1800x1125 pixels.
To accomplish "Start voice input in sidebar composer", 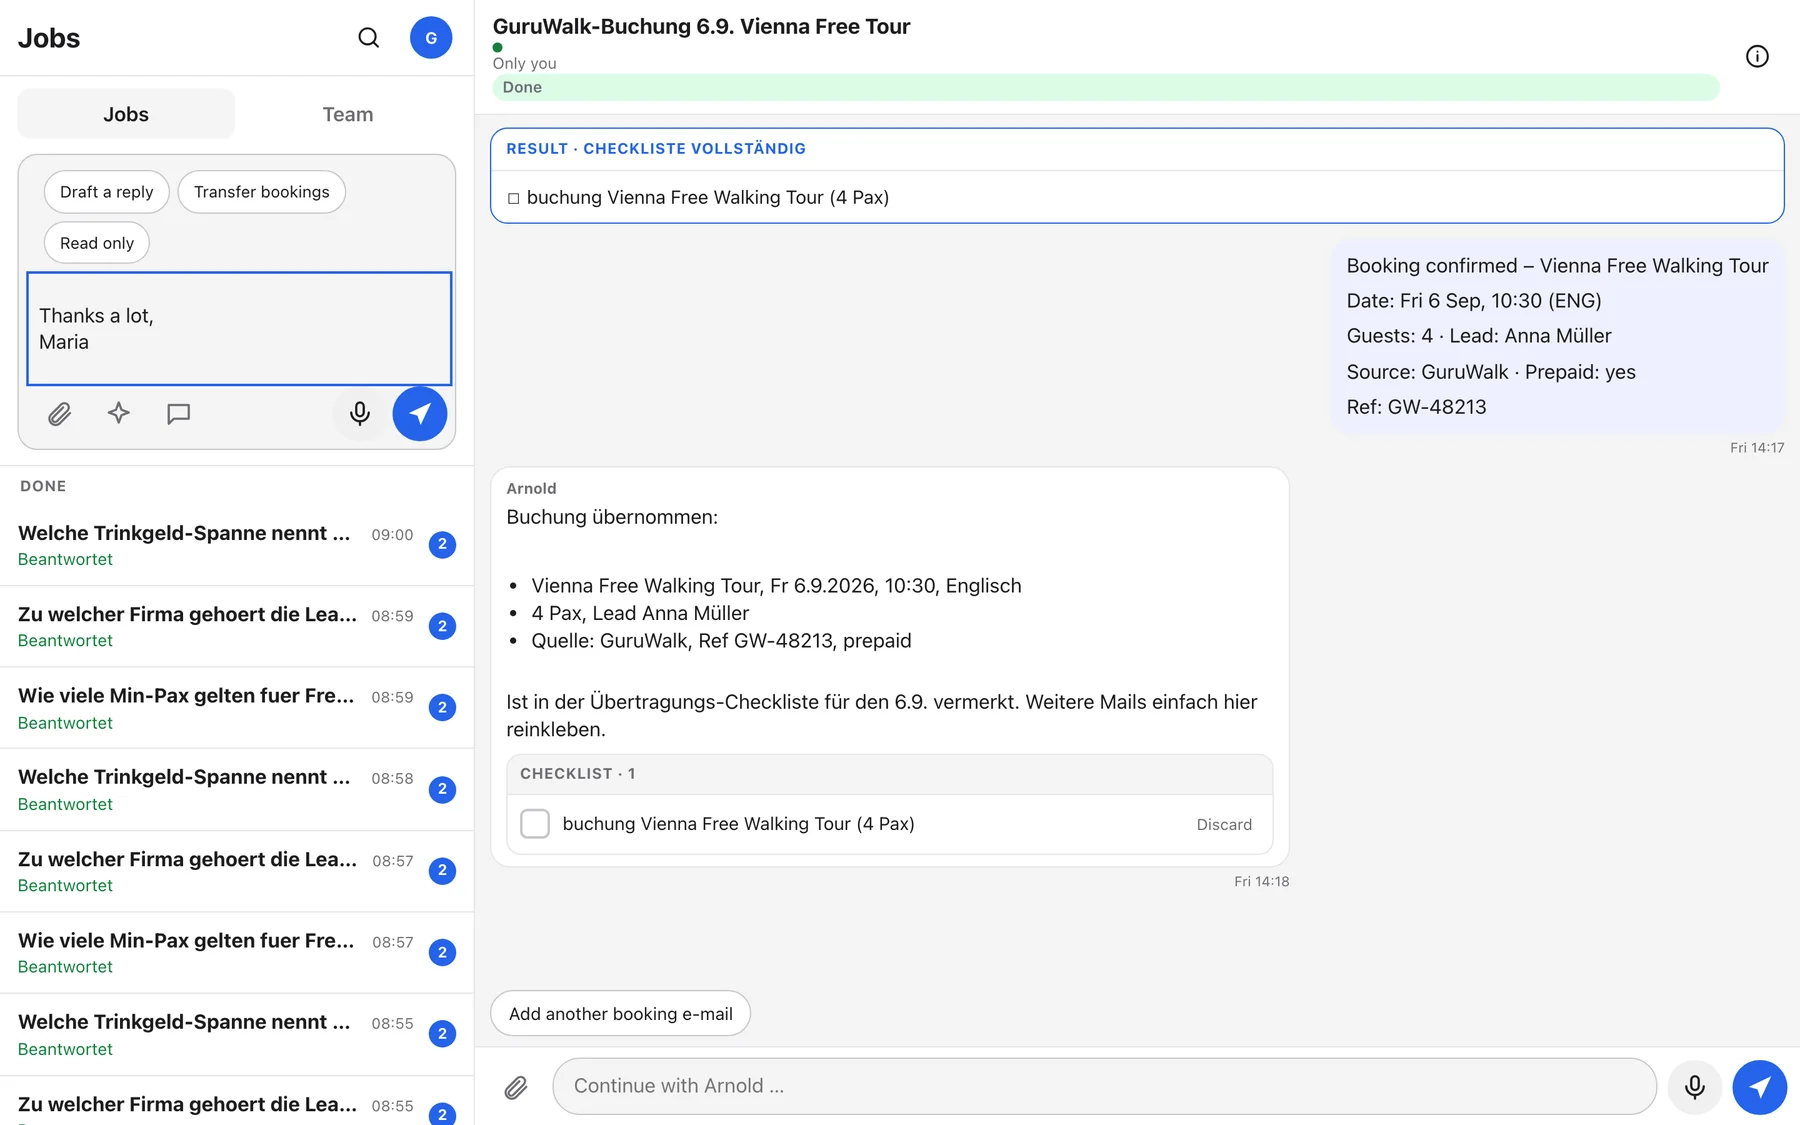I will [360, 413].
